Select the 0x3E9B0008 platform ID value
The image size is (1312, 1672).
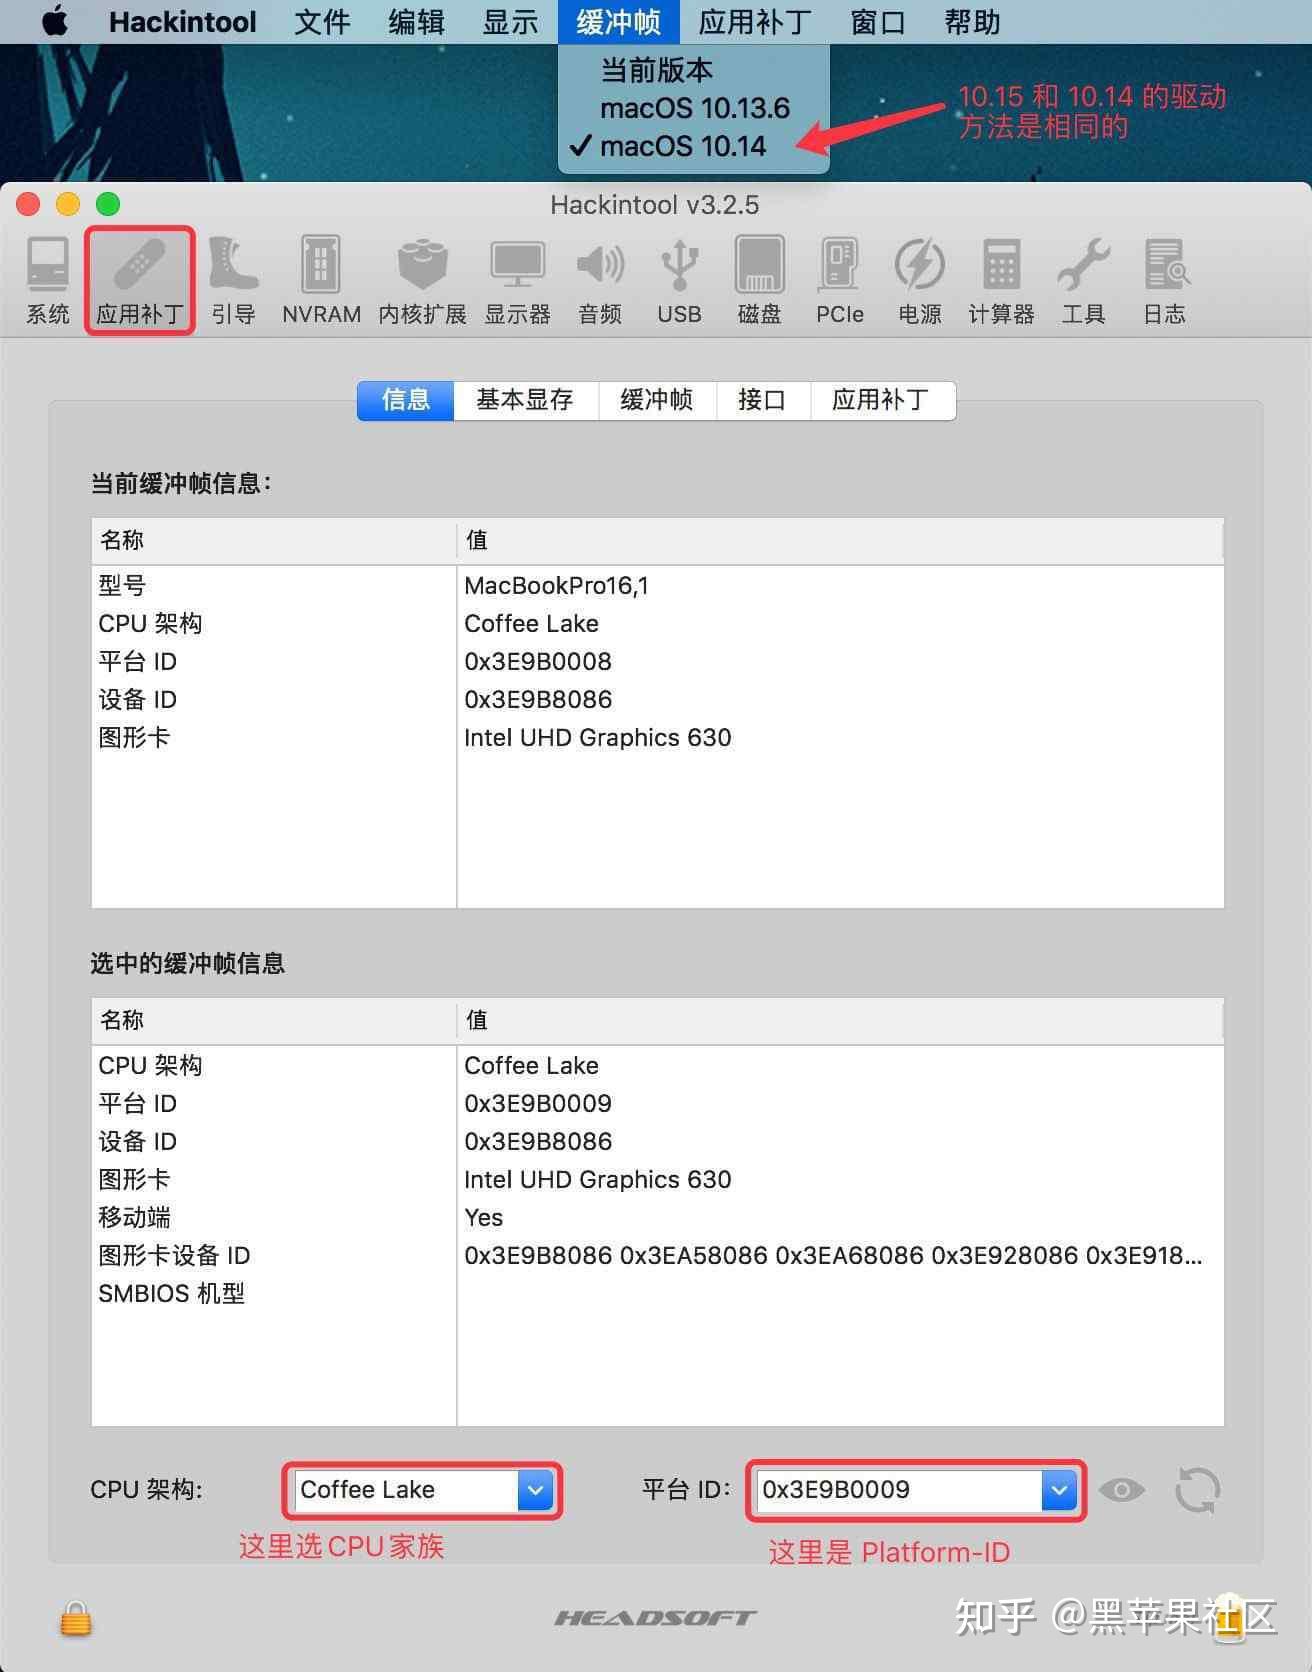[538, 661]
